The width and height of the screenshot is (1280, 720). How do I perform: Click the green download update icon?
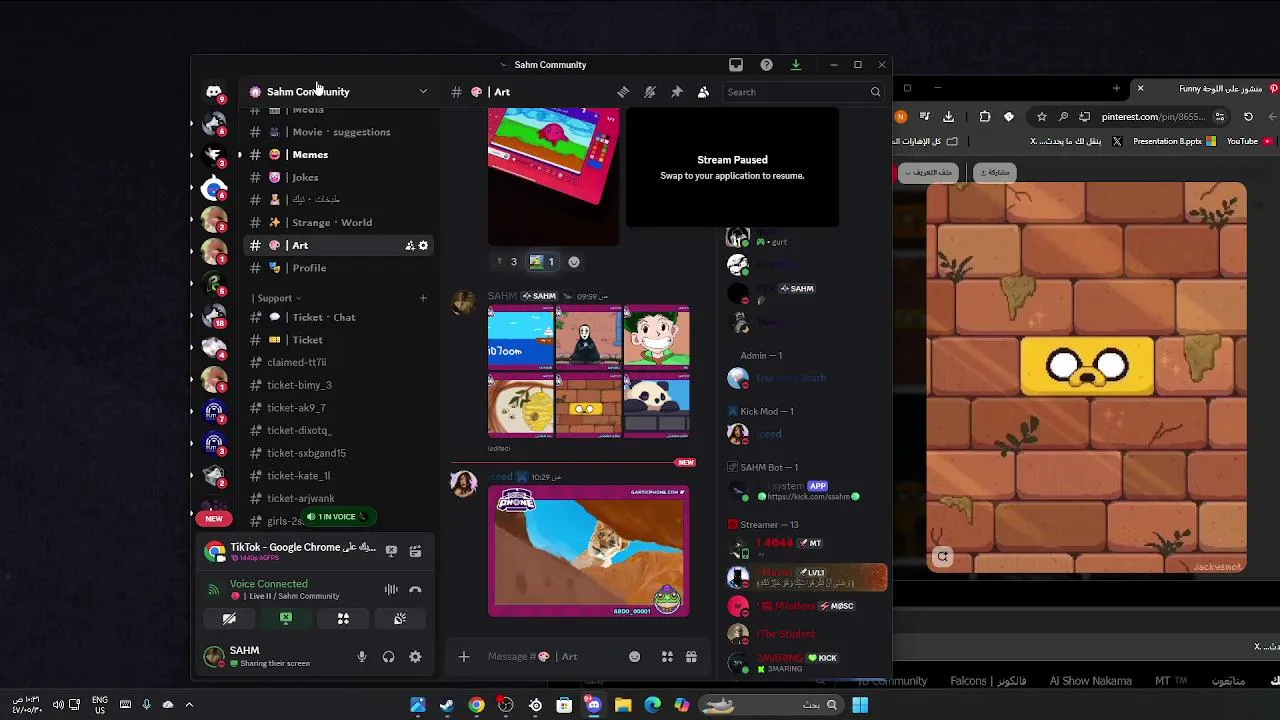(x=796, y=65)
